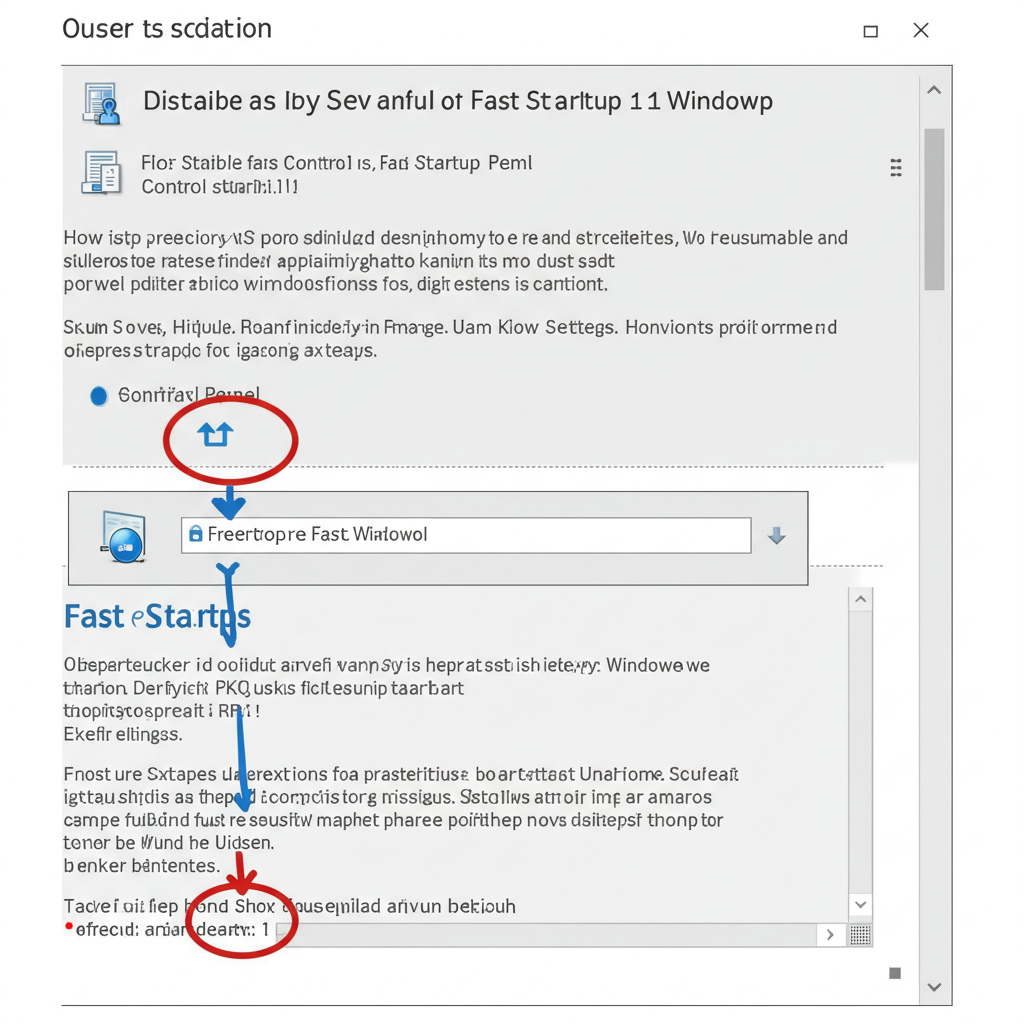The image size is (1024, 1024).
Task: Click the document list icon beside 'Flor Staible fars Control'
Action: tap(101, 172)
